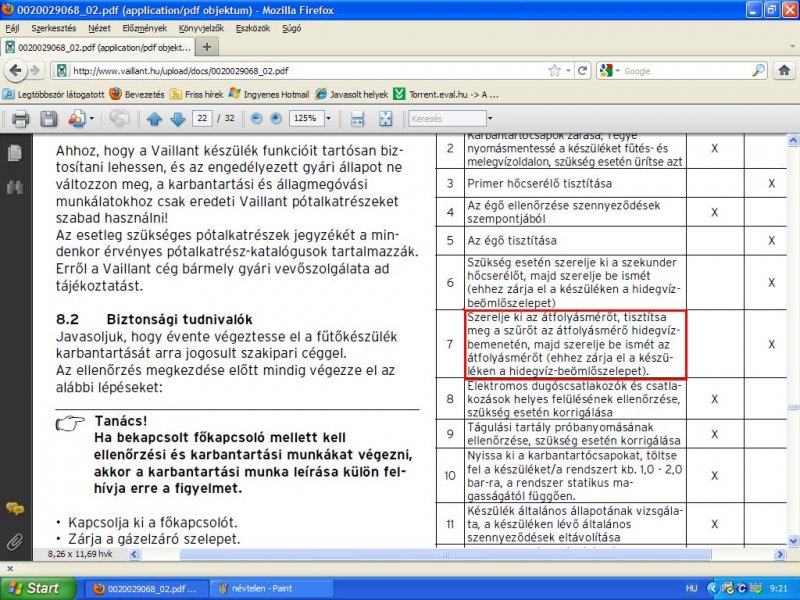The image size is (800, 600).
Task: Select the 0020029068_02.pdf browser tab
Action: [x=98, y=47]
